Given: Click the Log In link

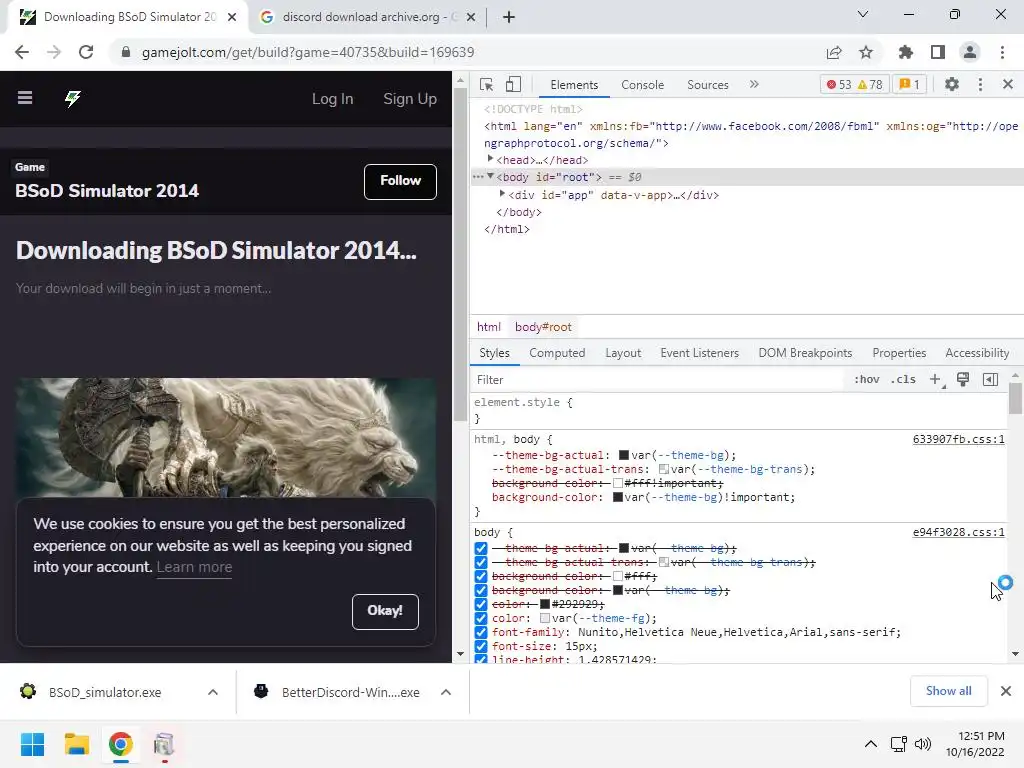Looking at the screenshot, I should pyautogui.click(x=332, y=99).
